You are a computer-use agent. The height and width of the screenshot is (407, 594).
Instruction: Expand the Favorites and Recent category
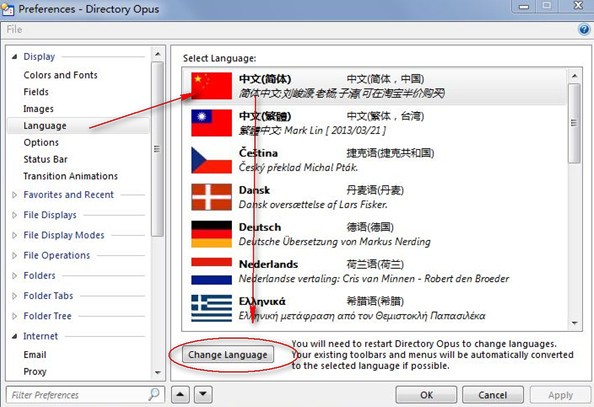click(x=14, y=195)
